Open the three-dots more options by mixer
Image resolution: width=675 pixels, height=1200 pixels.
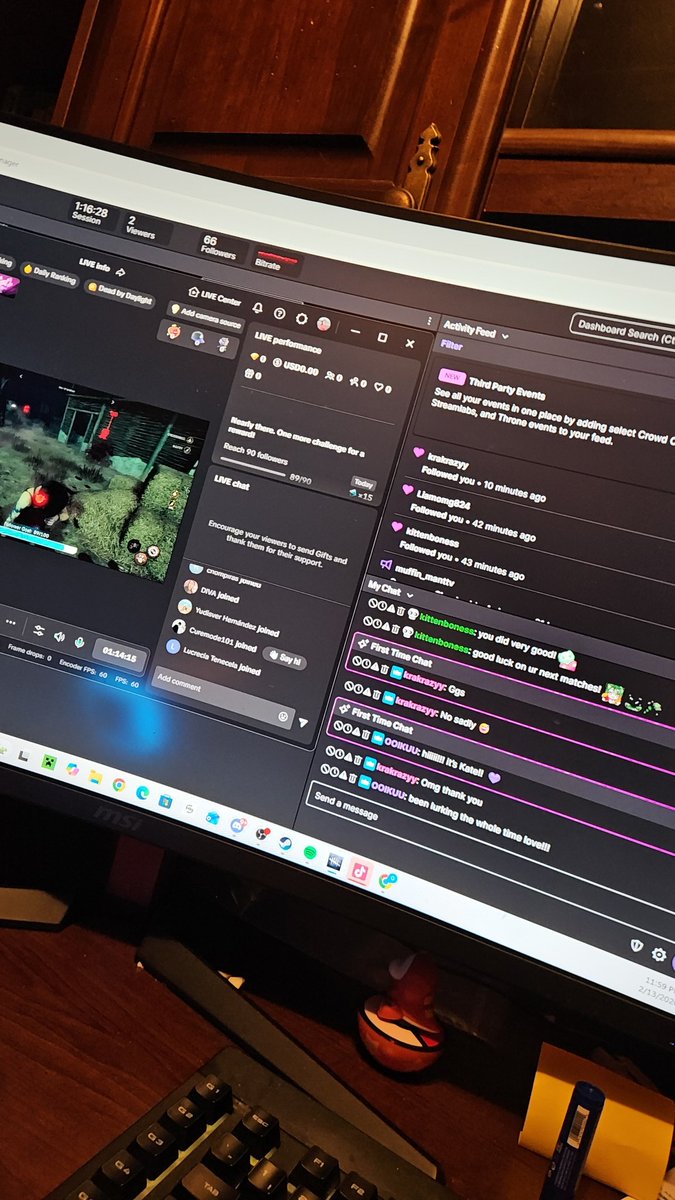11,622
